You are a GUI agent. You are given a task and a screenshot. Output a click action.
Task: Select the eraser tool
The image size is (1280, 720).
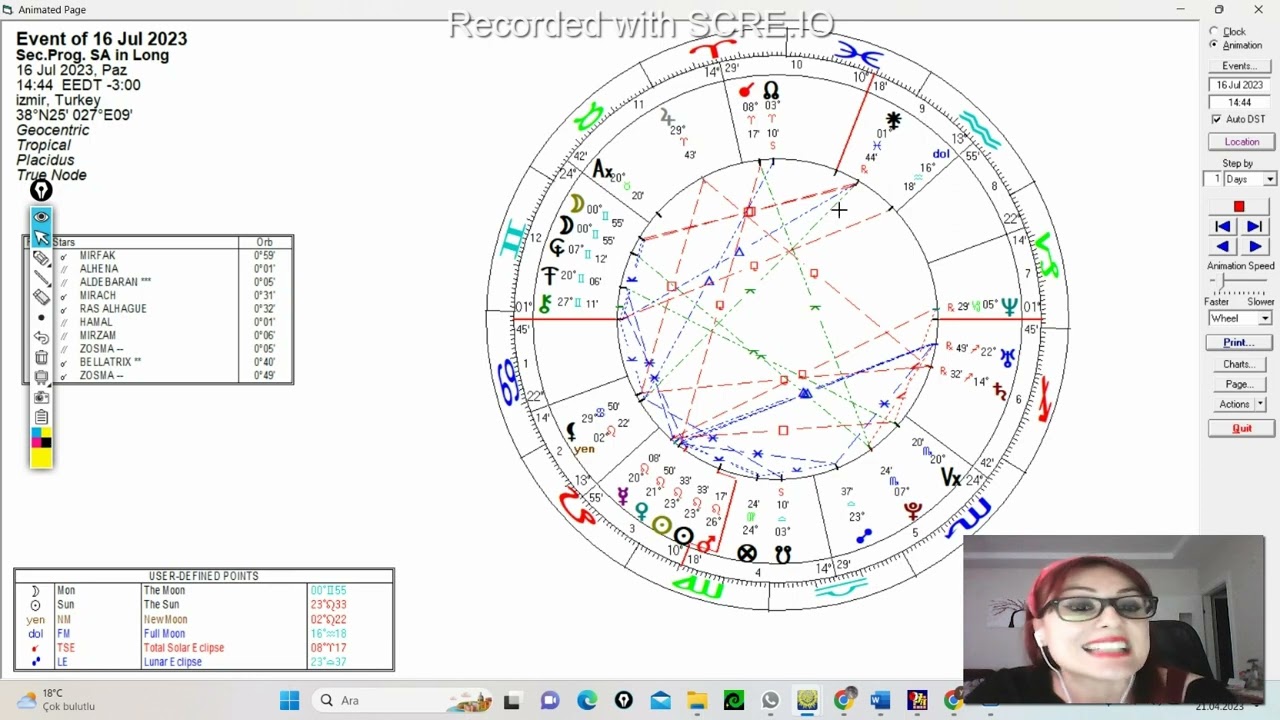click(41, 297)
